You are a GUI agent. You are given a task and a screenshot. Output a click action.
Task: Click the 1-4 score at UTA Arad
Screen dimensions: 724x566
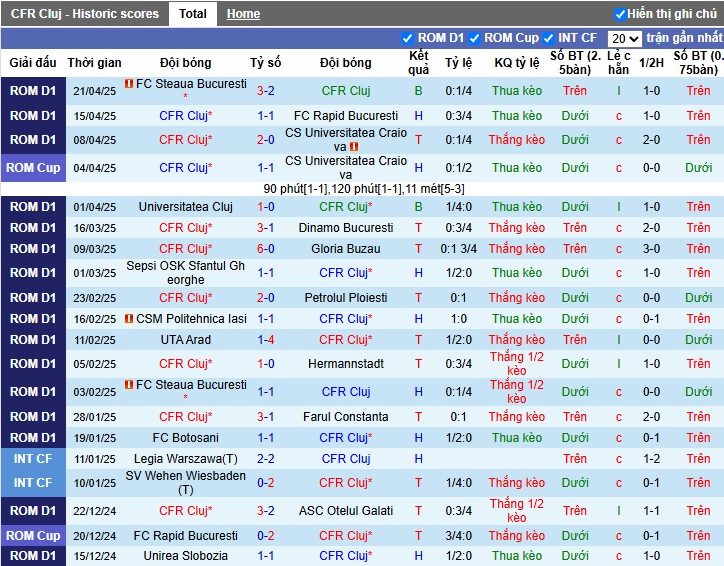point(265,340)
